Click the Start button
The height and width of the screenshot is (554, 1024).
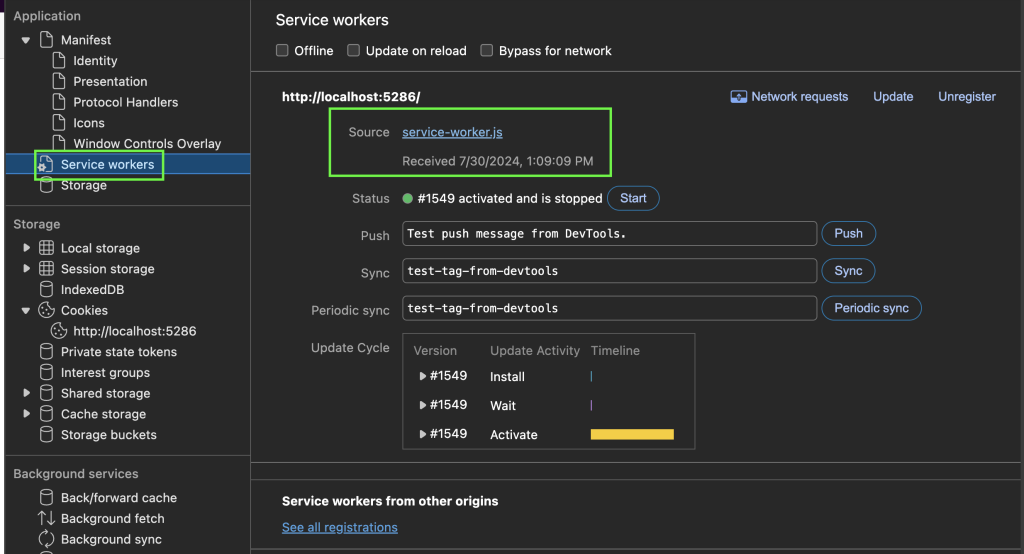[633, 198]
